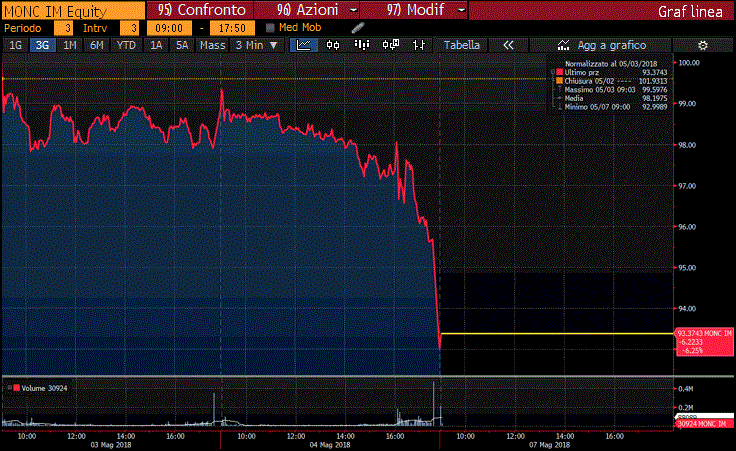Toggle the Med Mob checkbox
Image resolution: width=736 pixels, height=451 pixels.
pos(270,28)
